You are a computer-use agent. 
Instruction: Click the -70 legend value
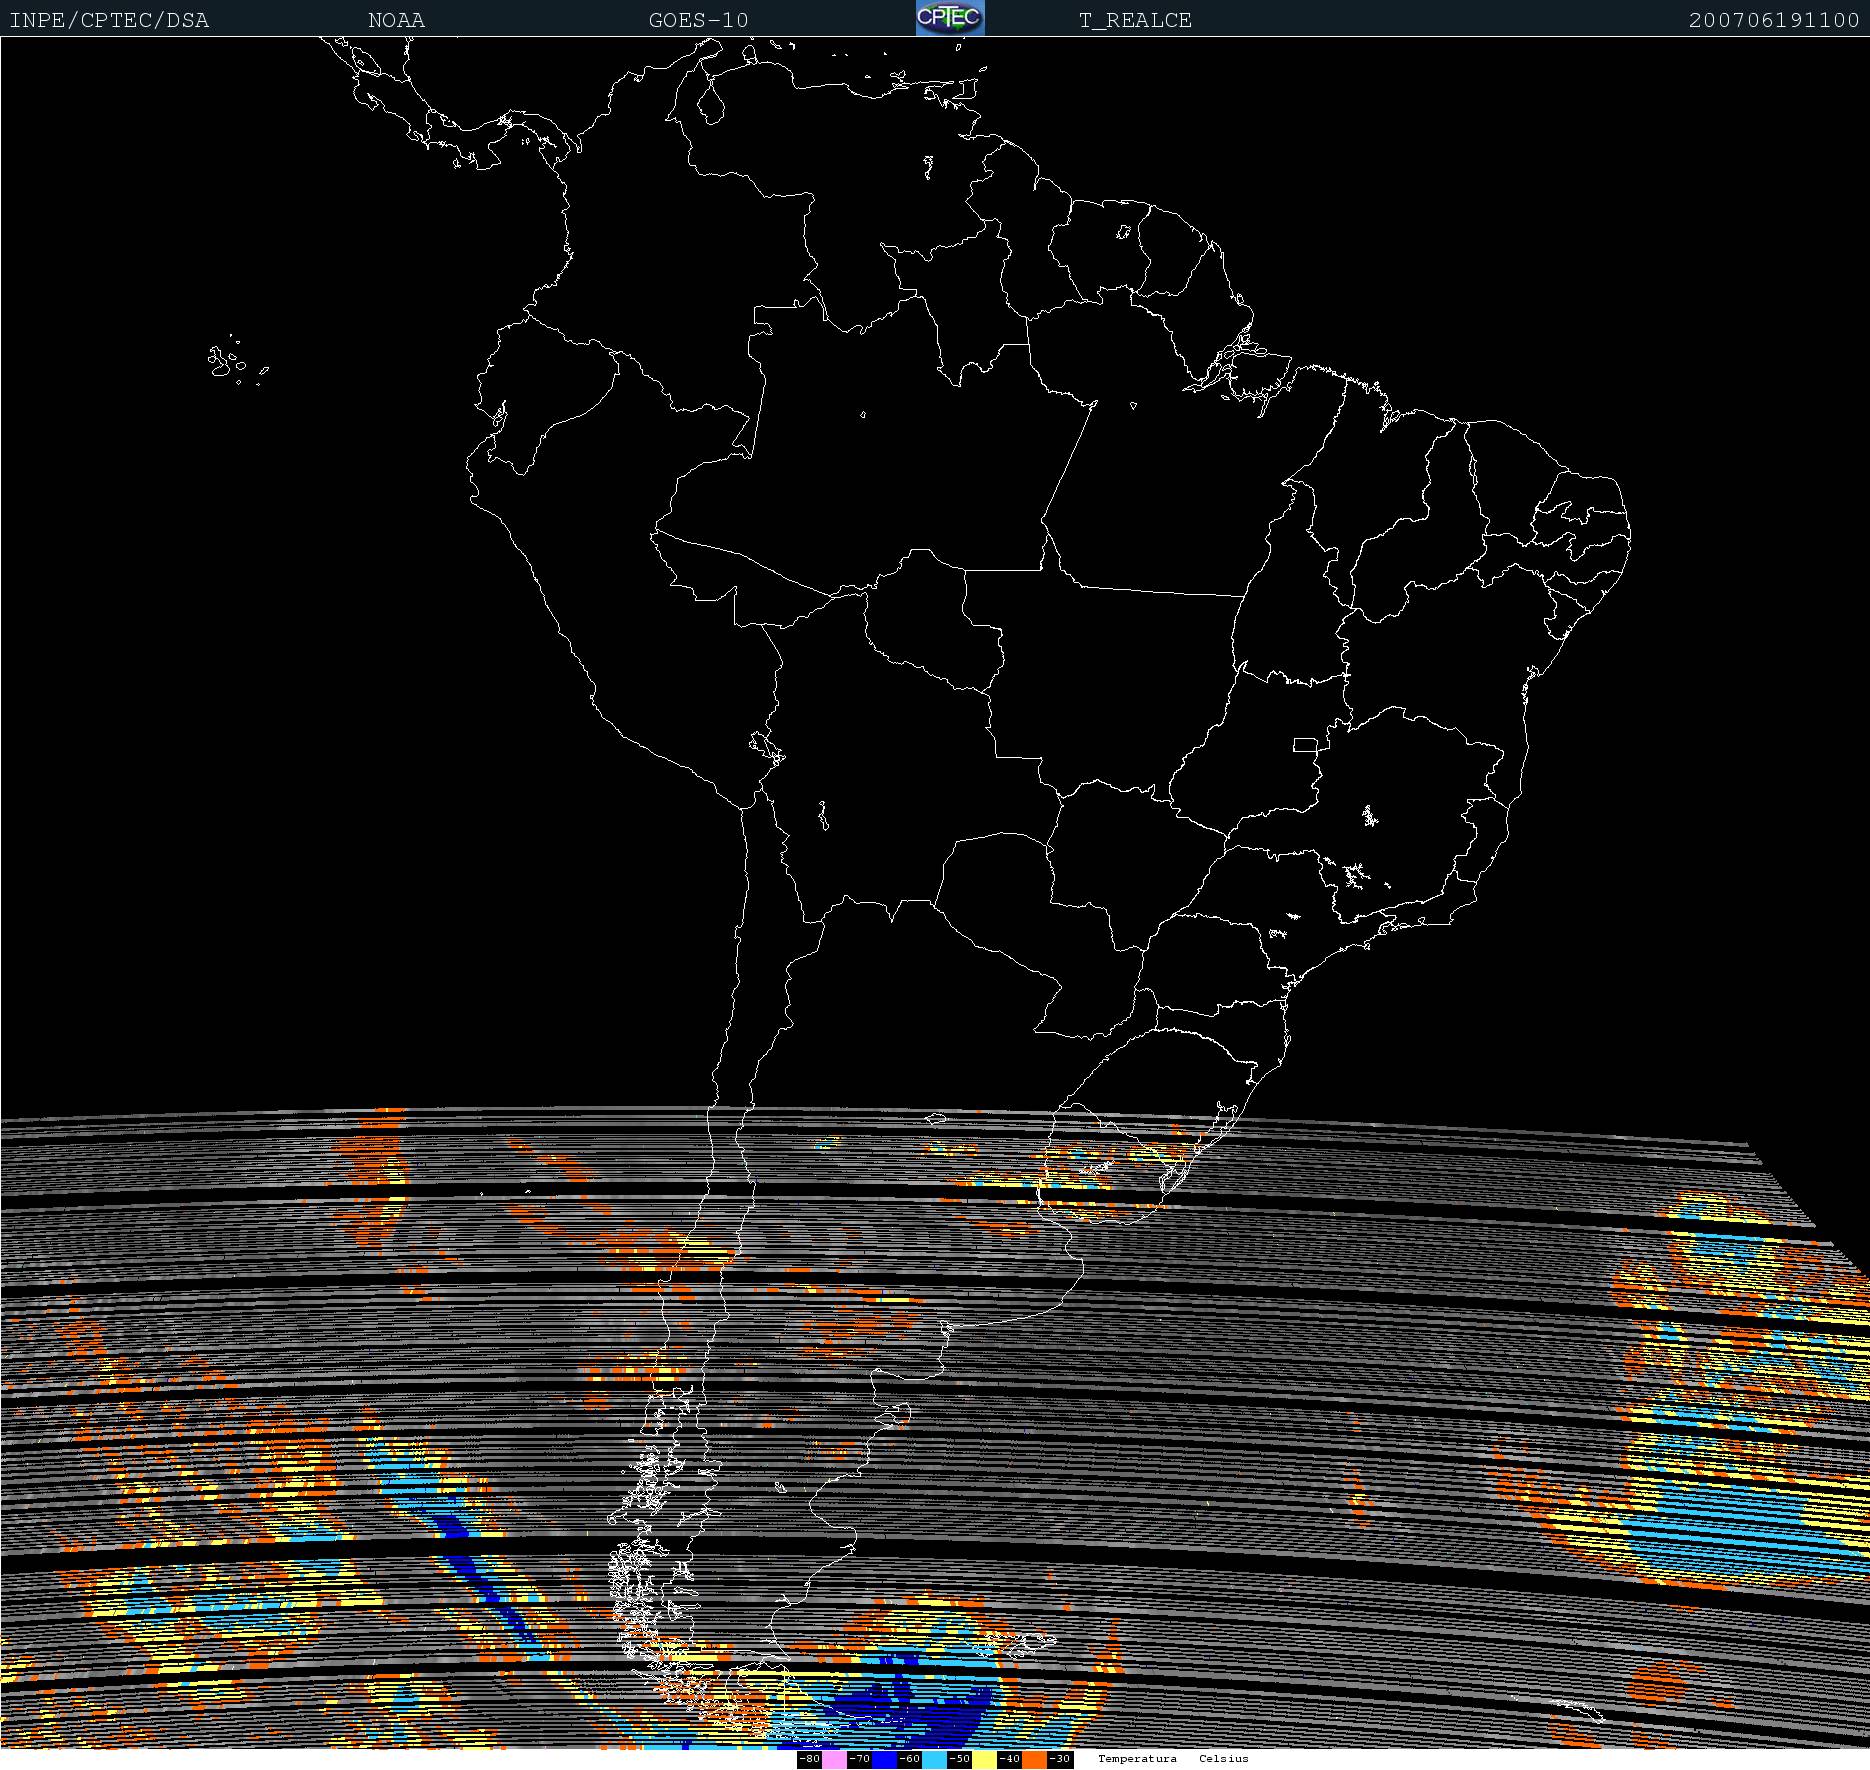(x=859, y=1759)
